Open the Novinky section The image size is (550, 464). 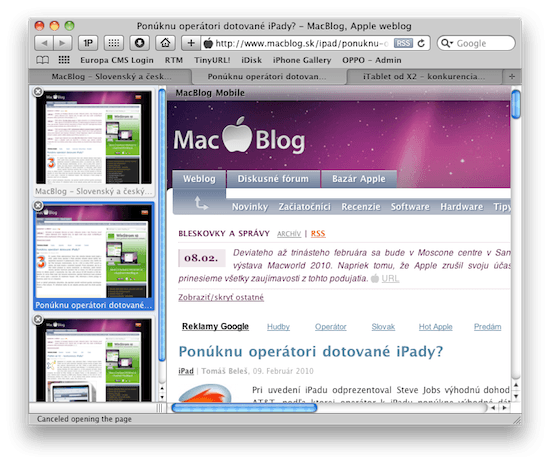pos(250,207)
